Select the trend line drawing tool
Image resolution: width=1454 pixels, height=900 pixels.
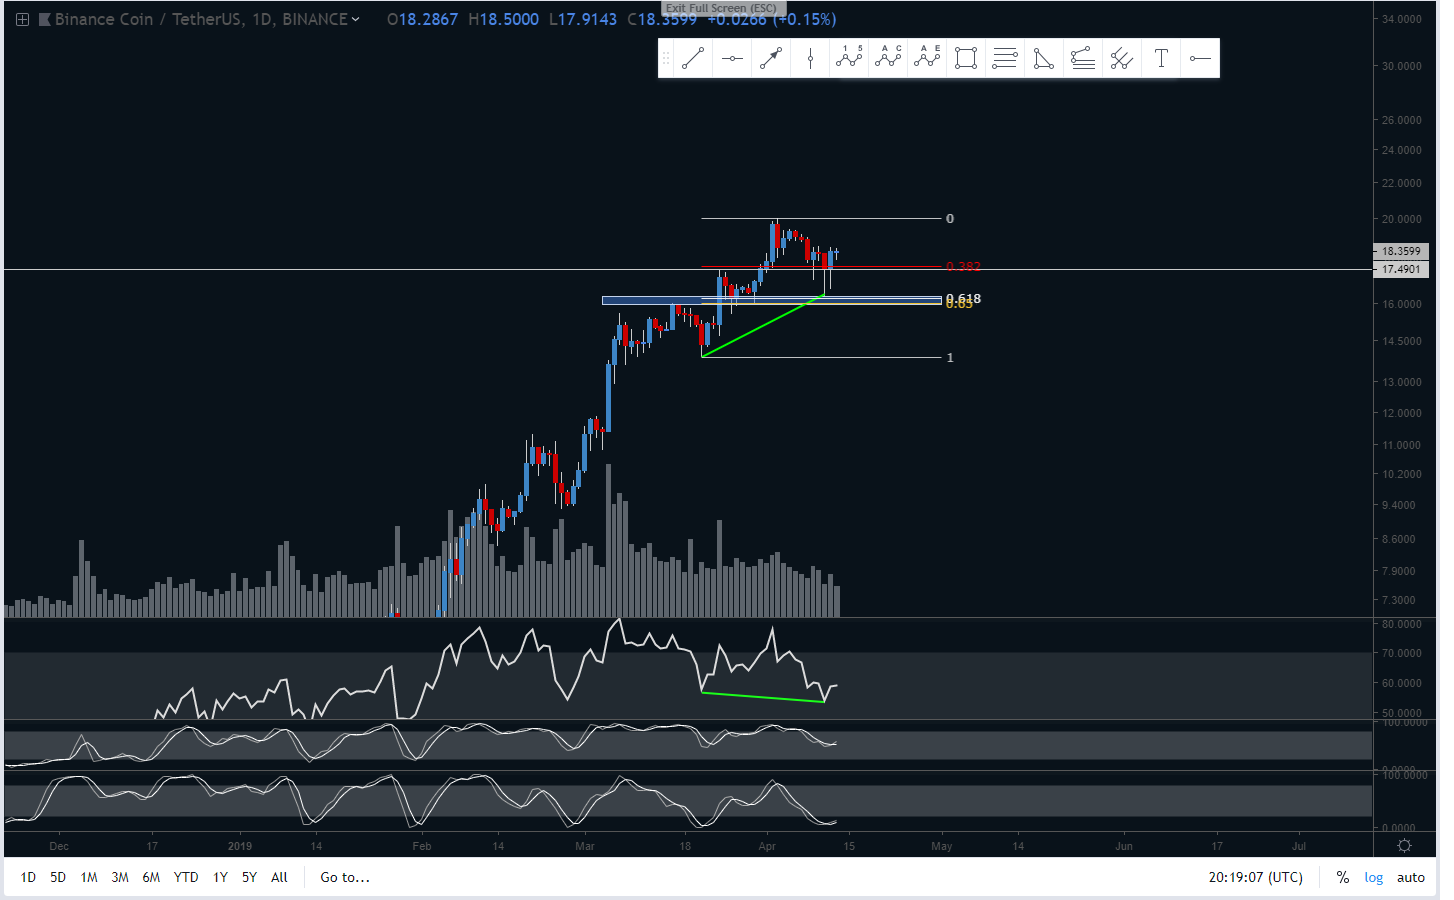[x=692, y=59]
